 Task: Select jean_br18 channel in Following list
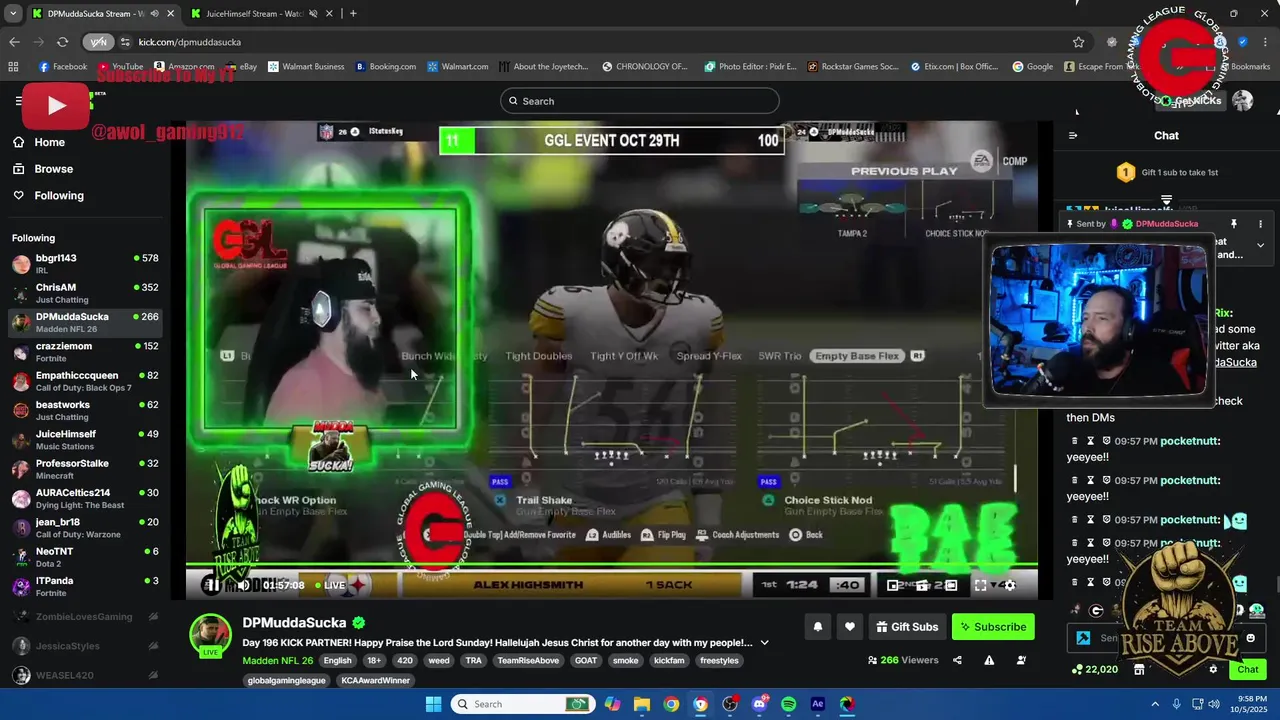pyautogui.click(x=85, y=528)
